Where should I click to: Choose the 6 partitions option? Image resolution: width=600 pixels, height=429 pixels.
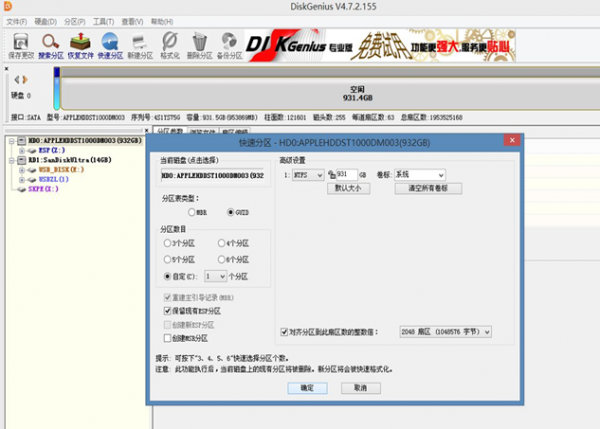tap(221, 259)
